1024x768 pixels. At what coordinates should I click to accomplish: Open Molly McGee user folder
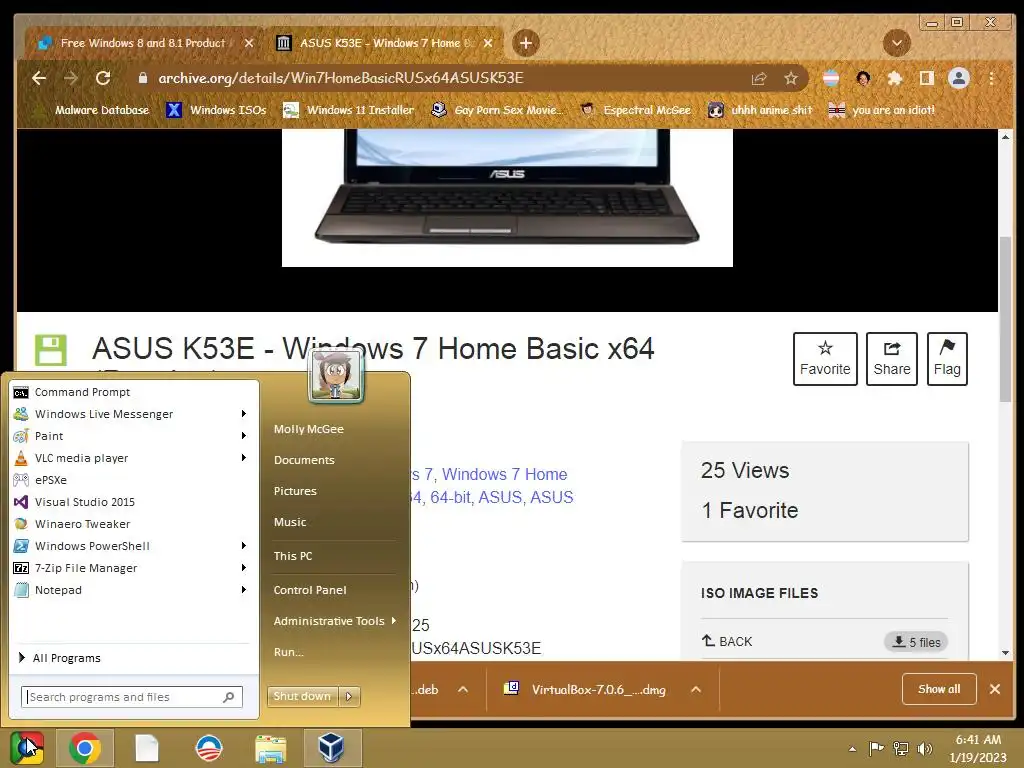[308, 429]
